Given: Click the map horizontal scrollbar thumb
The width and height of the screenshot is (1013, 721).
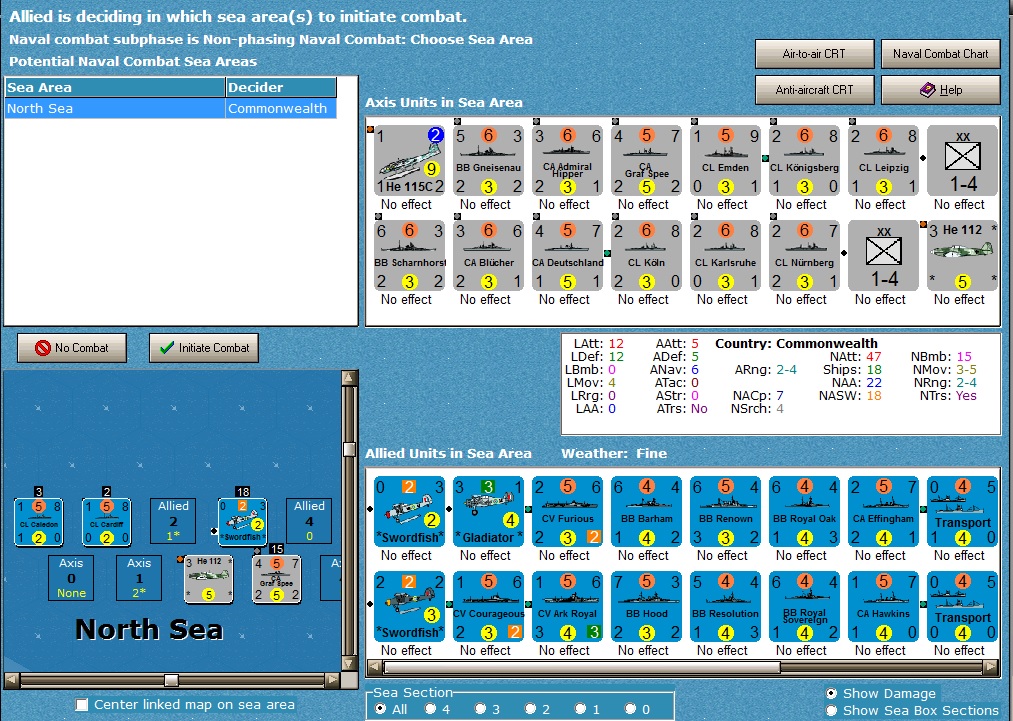Looking at the screenshot, I should coord(171,680).
